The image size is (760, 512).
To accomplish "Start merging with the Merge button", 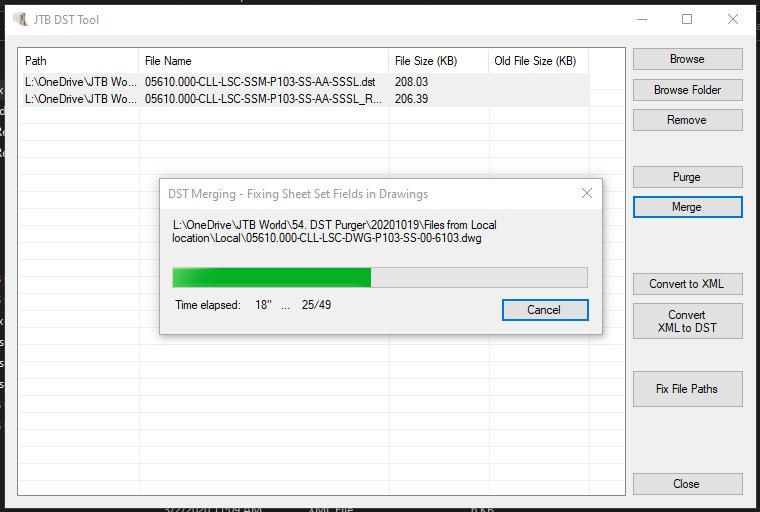I will [x=687, y=207].
